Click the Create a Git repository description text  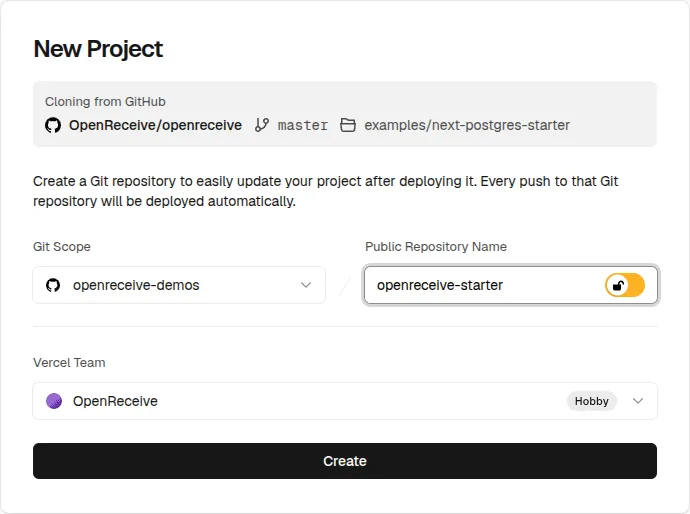[326, 191]
